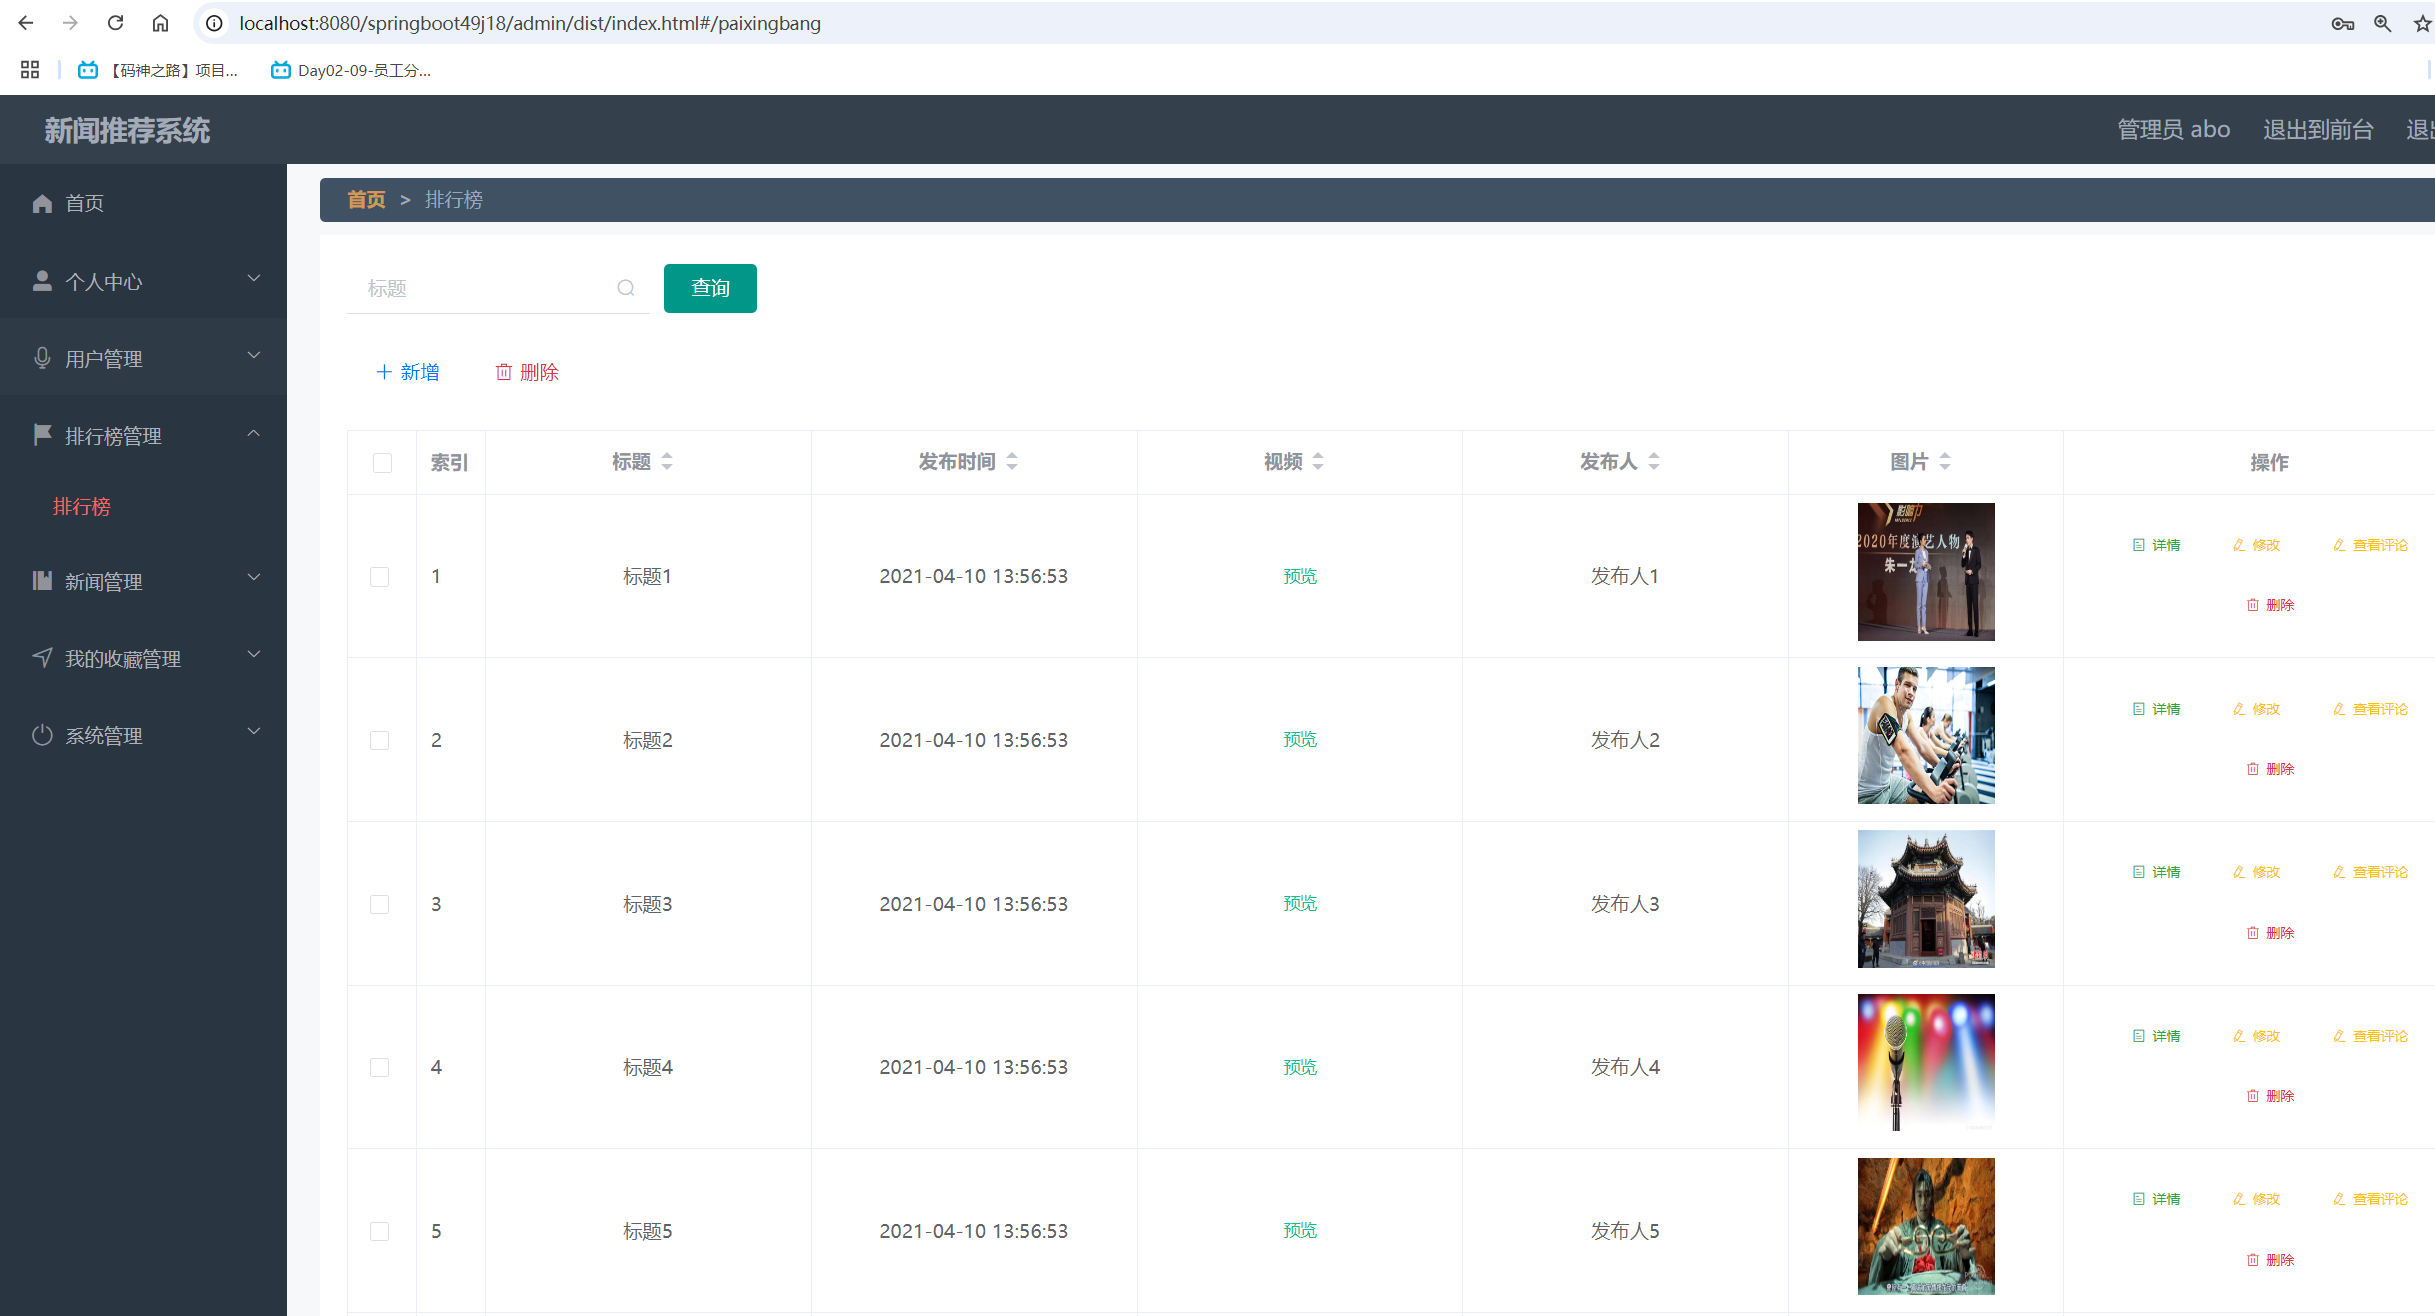Open the Day02-09 bookmark
This screenshot has height=1316, width=2435.
pyautogui.click(x=351, y=70)
